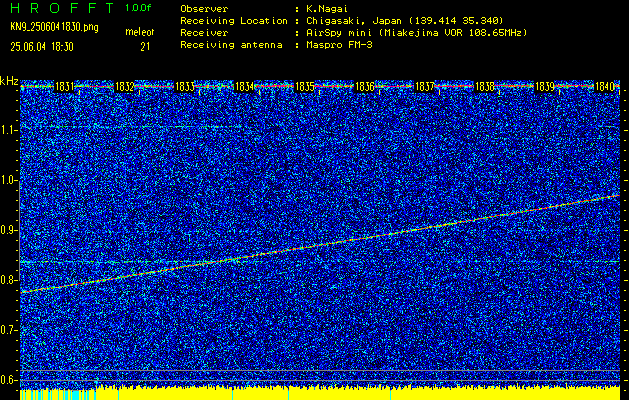
Task: Select observer name K.Nagai
Action: coord(327,8)
